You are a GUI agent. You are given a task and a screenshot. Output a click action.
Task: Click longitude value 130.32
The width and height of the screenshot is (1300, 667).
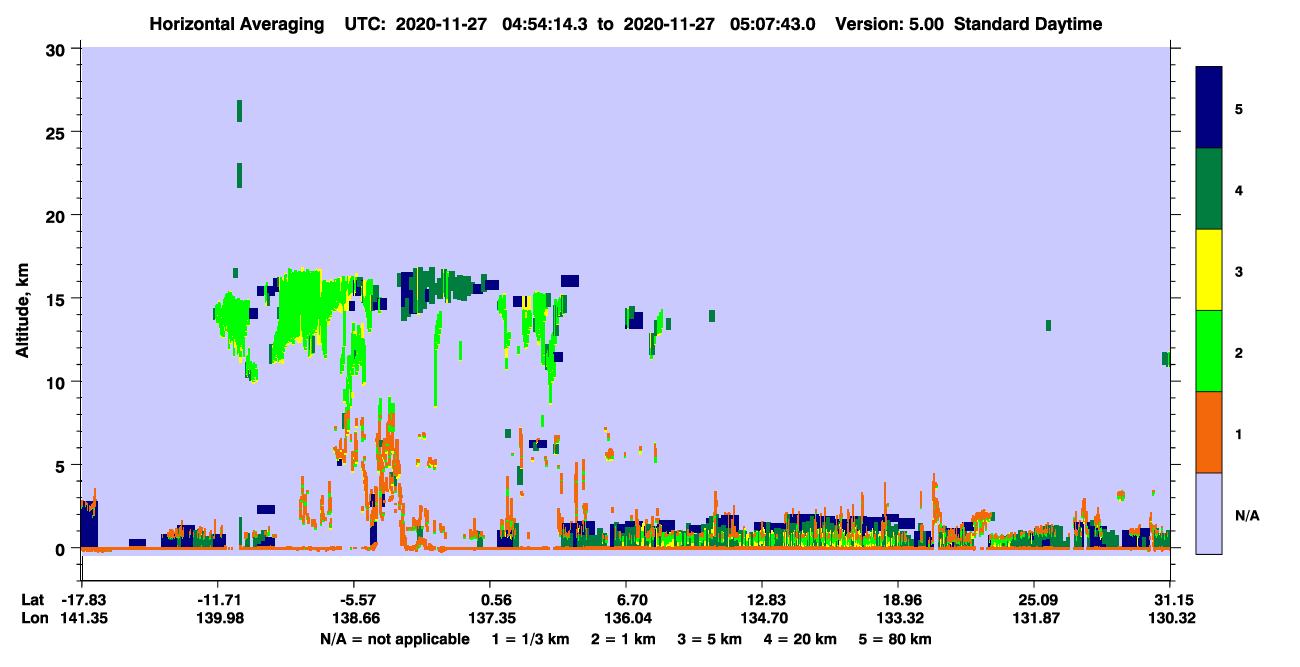click(x=1170, y=619)
